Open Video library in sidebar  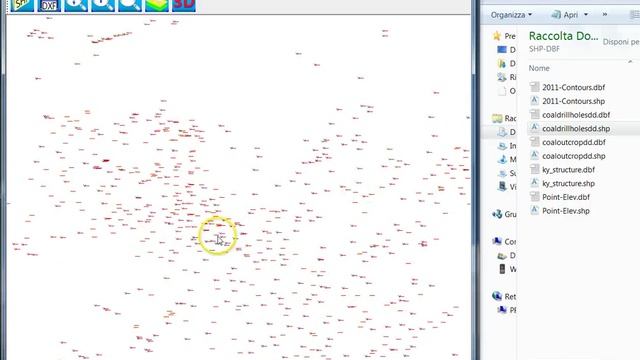(x=507, y=187)
